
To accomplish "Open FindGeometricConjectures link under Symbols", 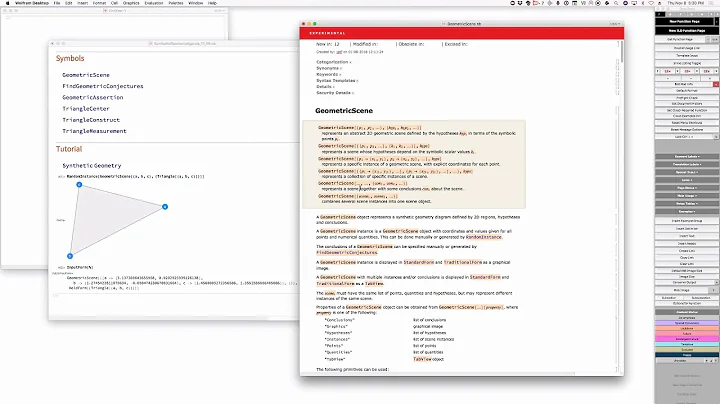I will pyautogui.click(x=103, y=86).
